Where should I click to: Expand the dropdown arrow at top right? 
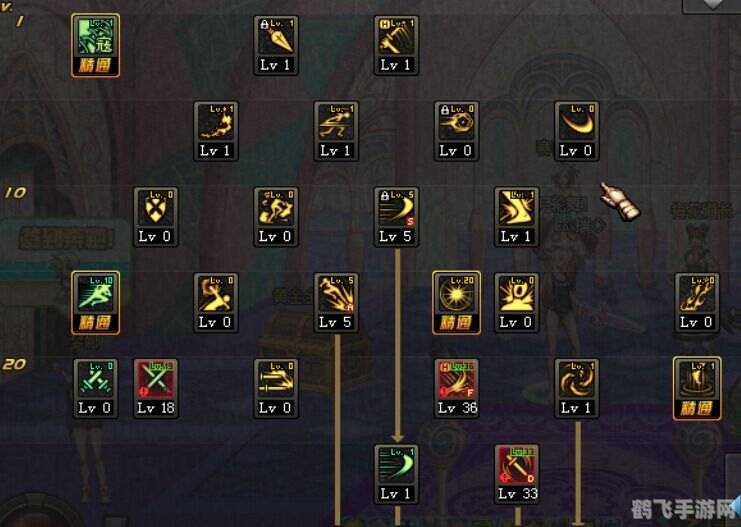(x=713, y=5)
